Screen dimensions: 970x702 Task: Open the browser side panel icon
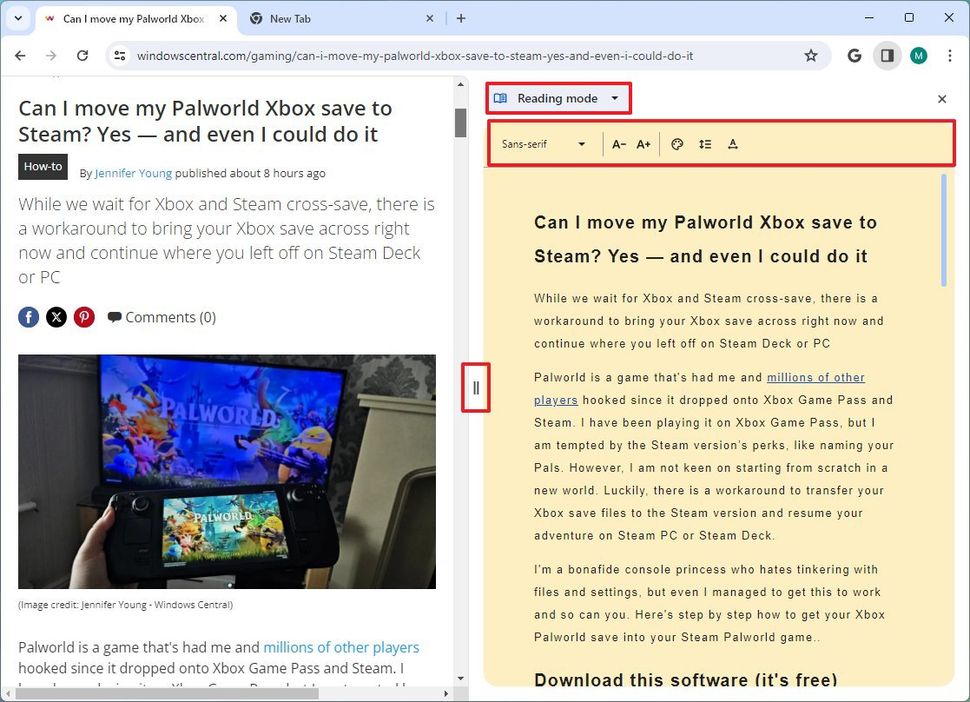point(886,56)
